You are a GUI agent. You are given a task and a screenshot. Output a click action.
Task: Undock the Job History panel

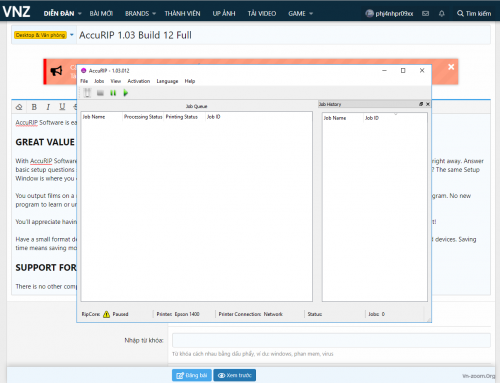421,104
